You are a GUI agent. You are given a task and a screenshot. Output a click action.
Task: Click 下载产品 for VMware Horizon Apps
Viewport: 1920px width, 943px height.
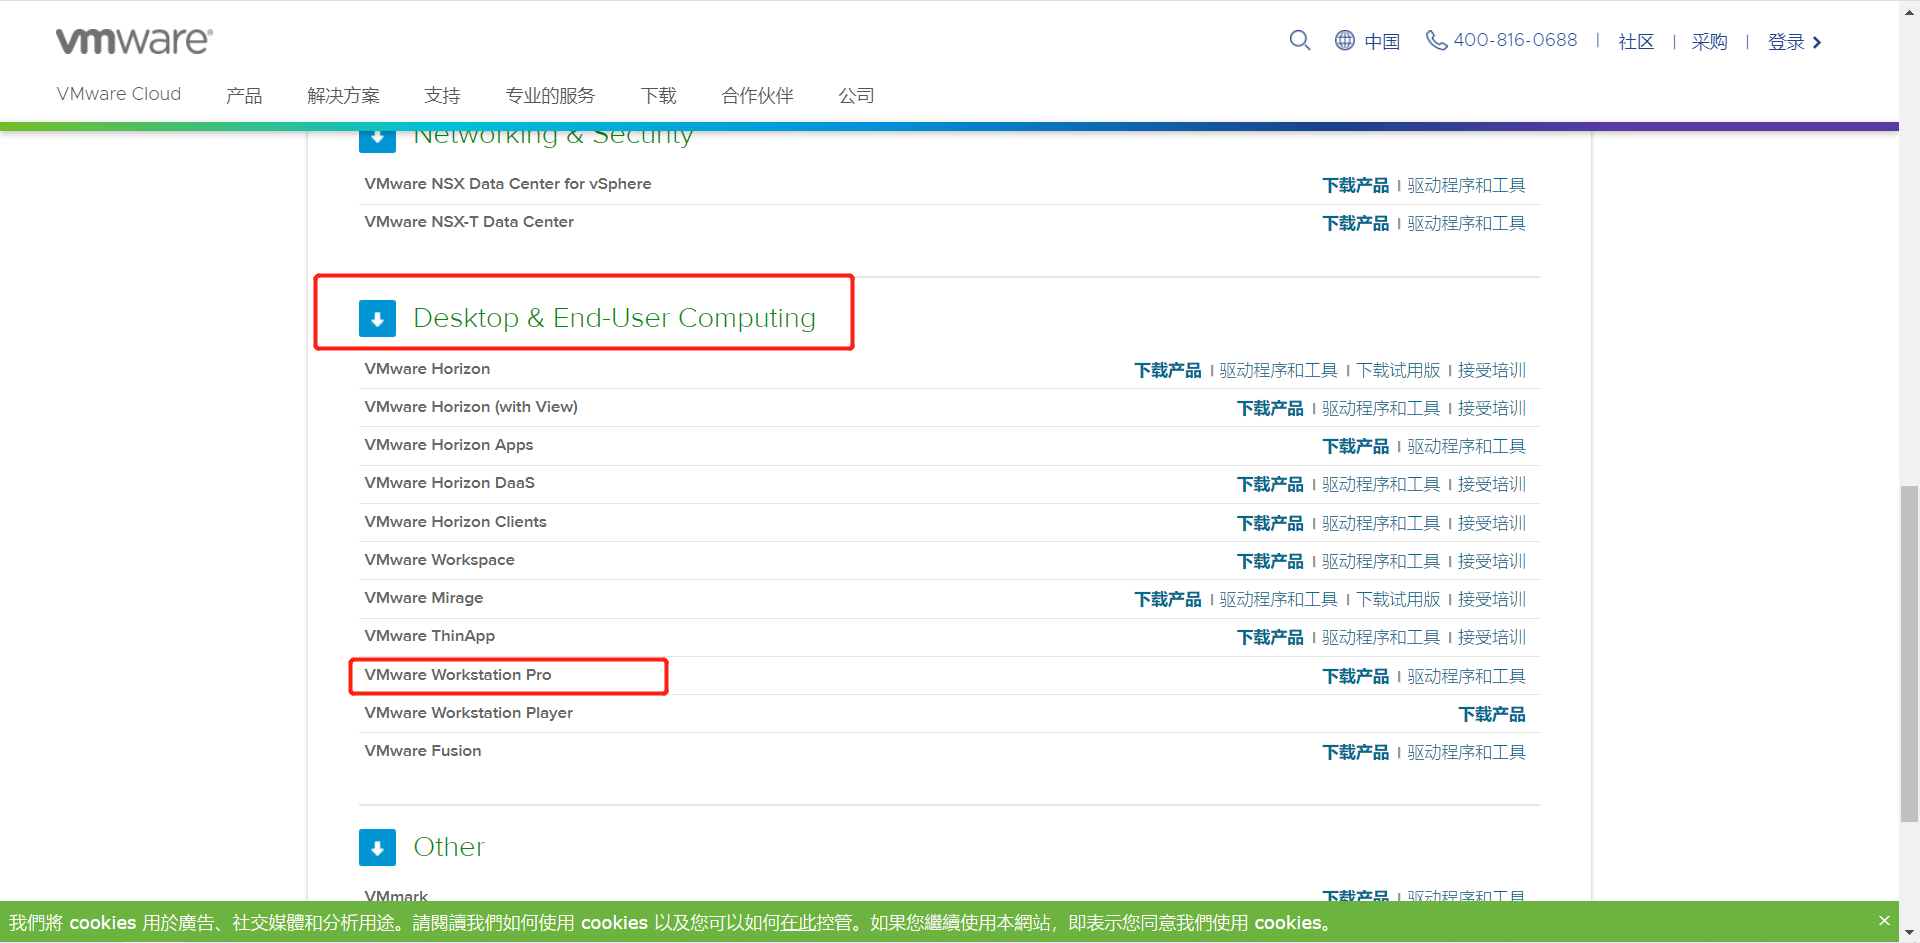(1355, 446)
